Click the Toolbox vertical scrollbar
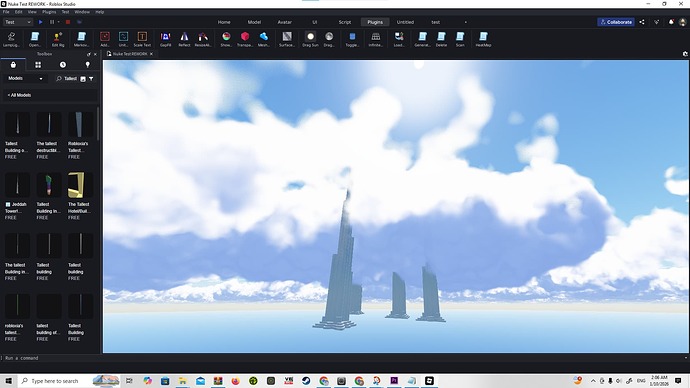Viewport: 690px width, 388px height. coord(98,124)
